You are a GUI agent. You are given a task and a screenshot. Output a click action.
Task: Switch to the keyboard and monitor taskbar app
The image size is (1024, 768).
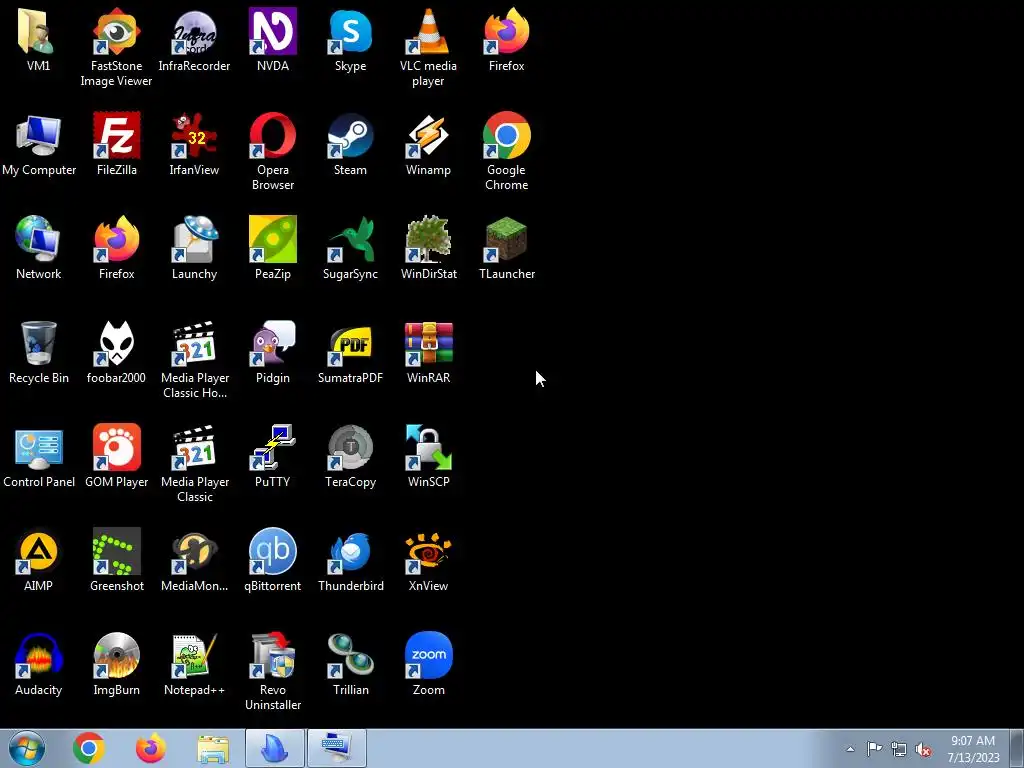click(337, 748)
